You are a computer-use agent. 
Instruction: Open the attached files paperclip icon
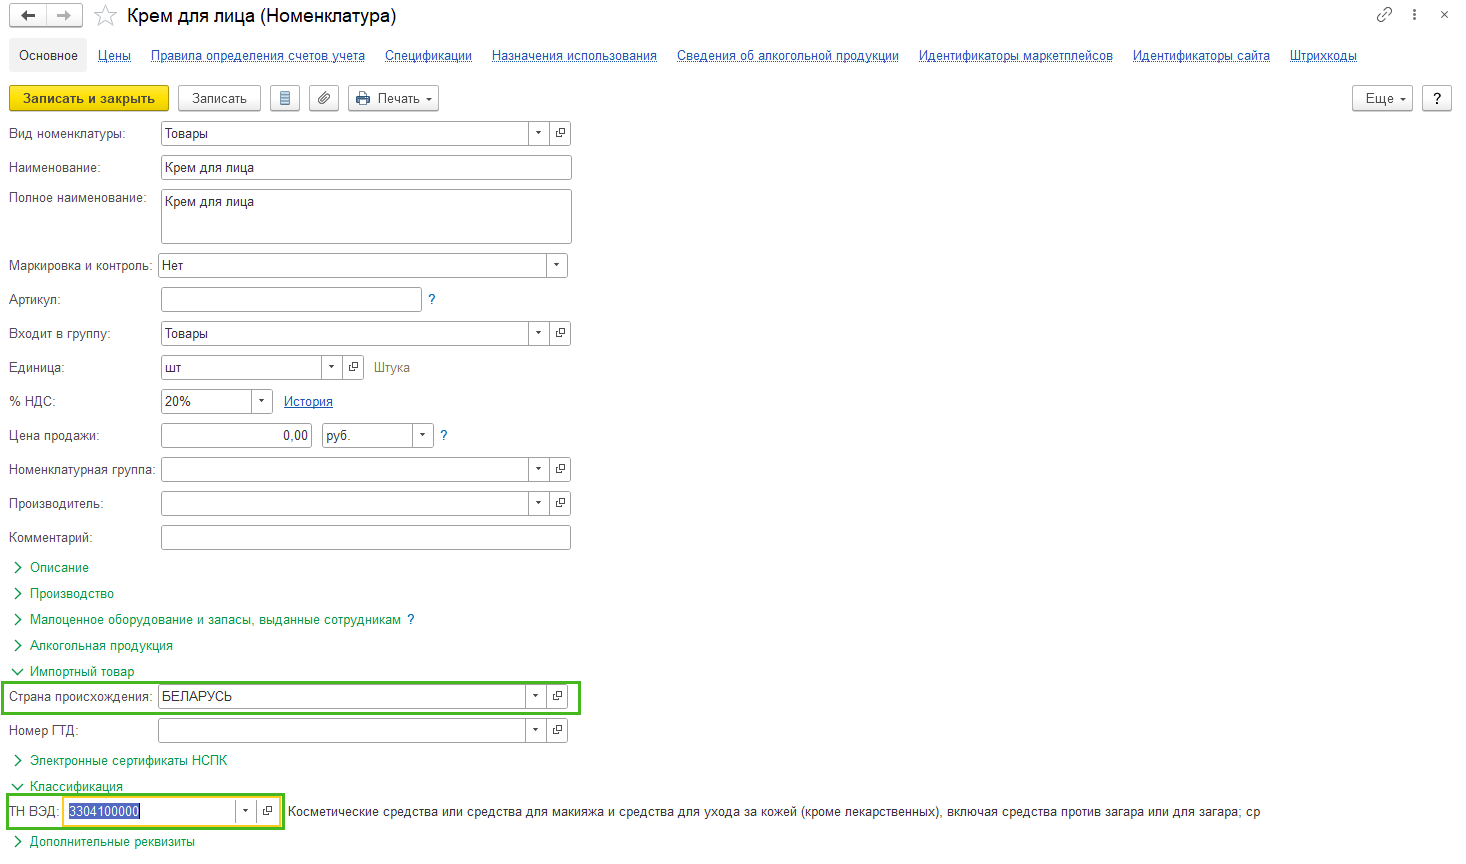pos(323,98)
